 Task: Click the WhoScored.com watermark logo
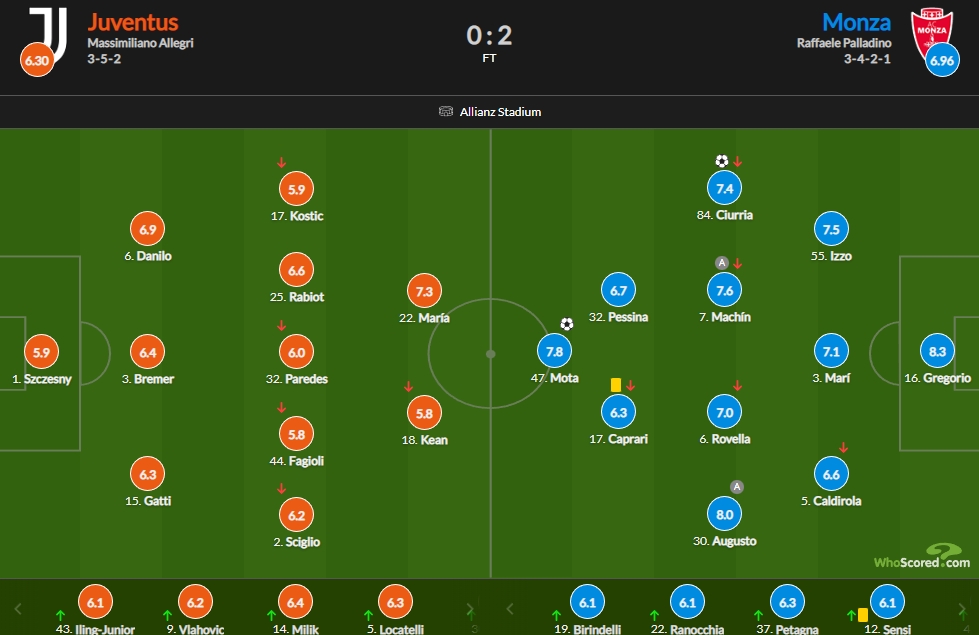(x=922, y=556)
